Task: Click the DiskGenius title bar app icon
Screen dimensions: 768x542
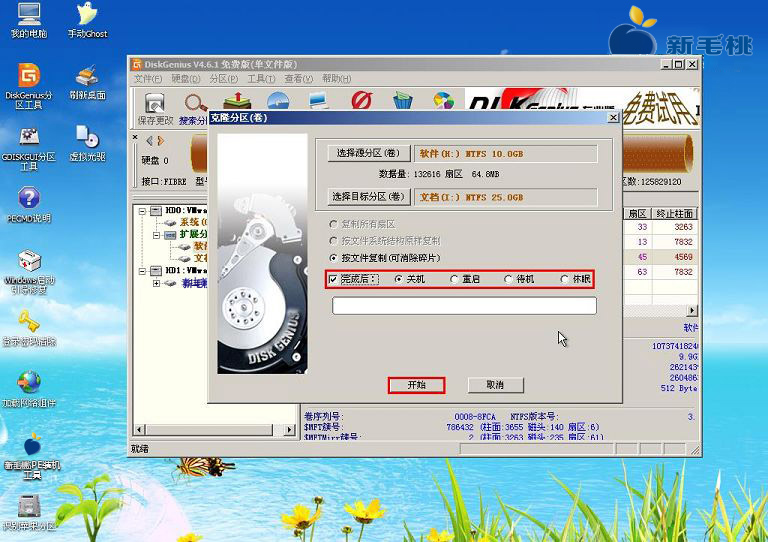Action: click(x=137, y=64)
